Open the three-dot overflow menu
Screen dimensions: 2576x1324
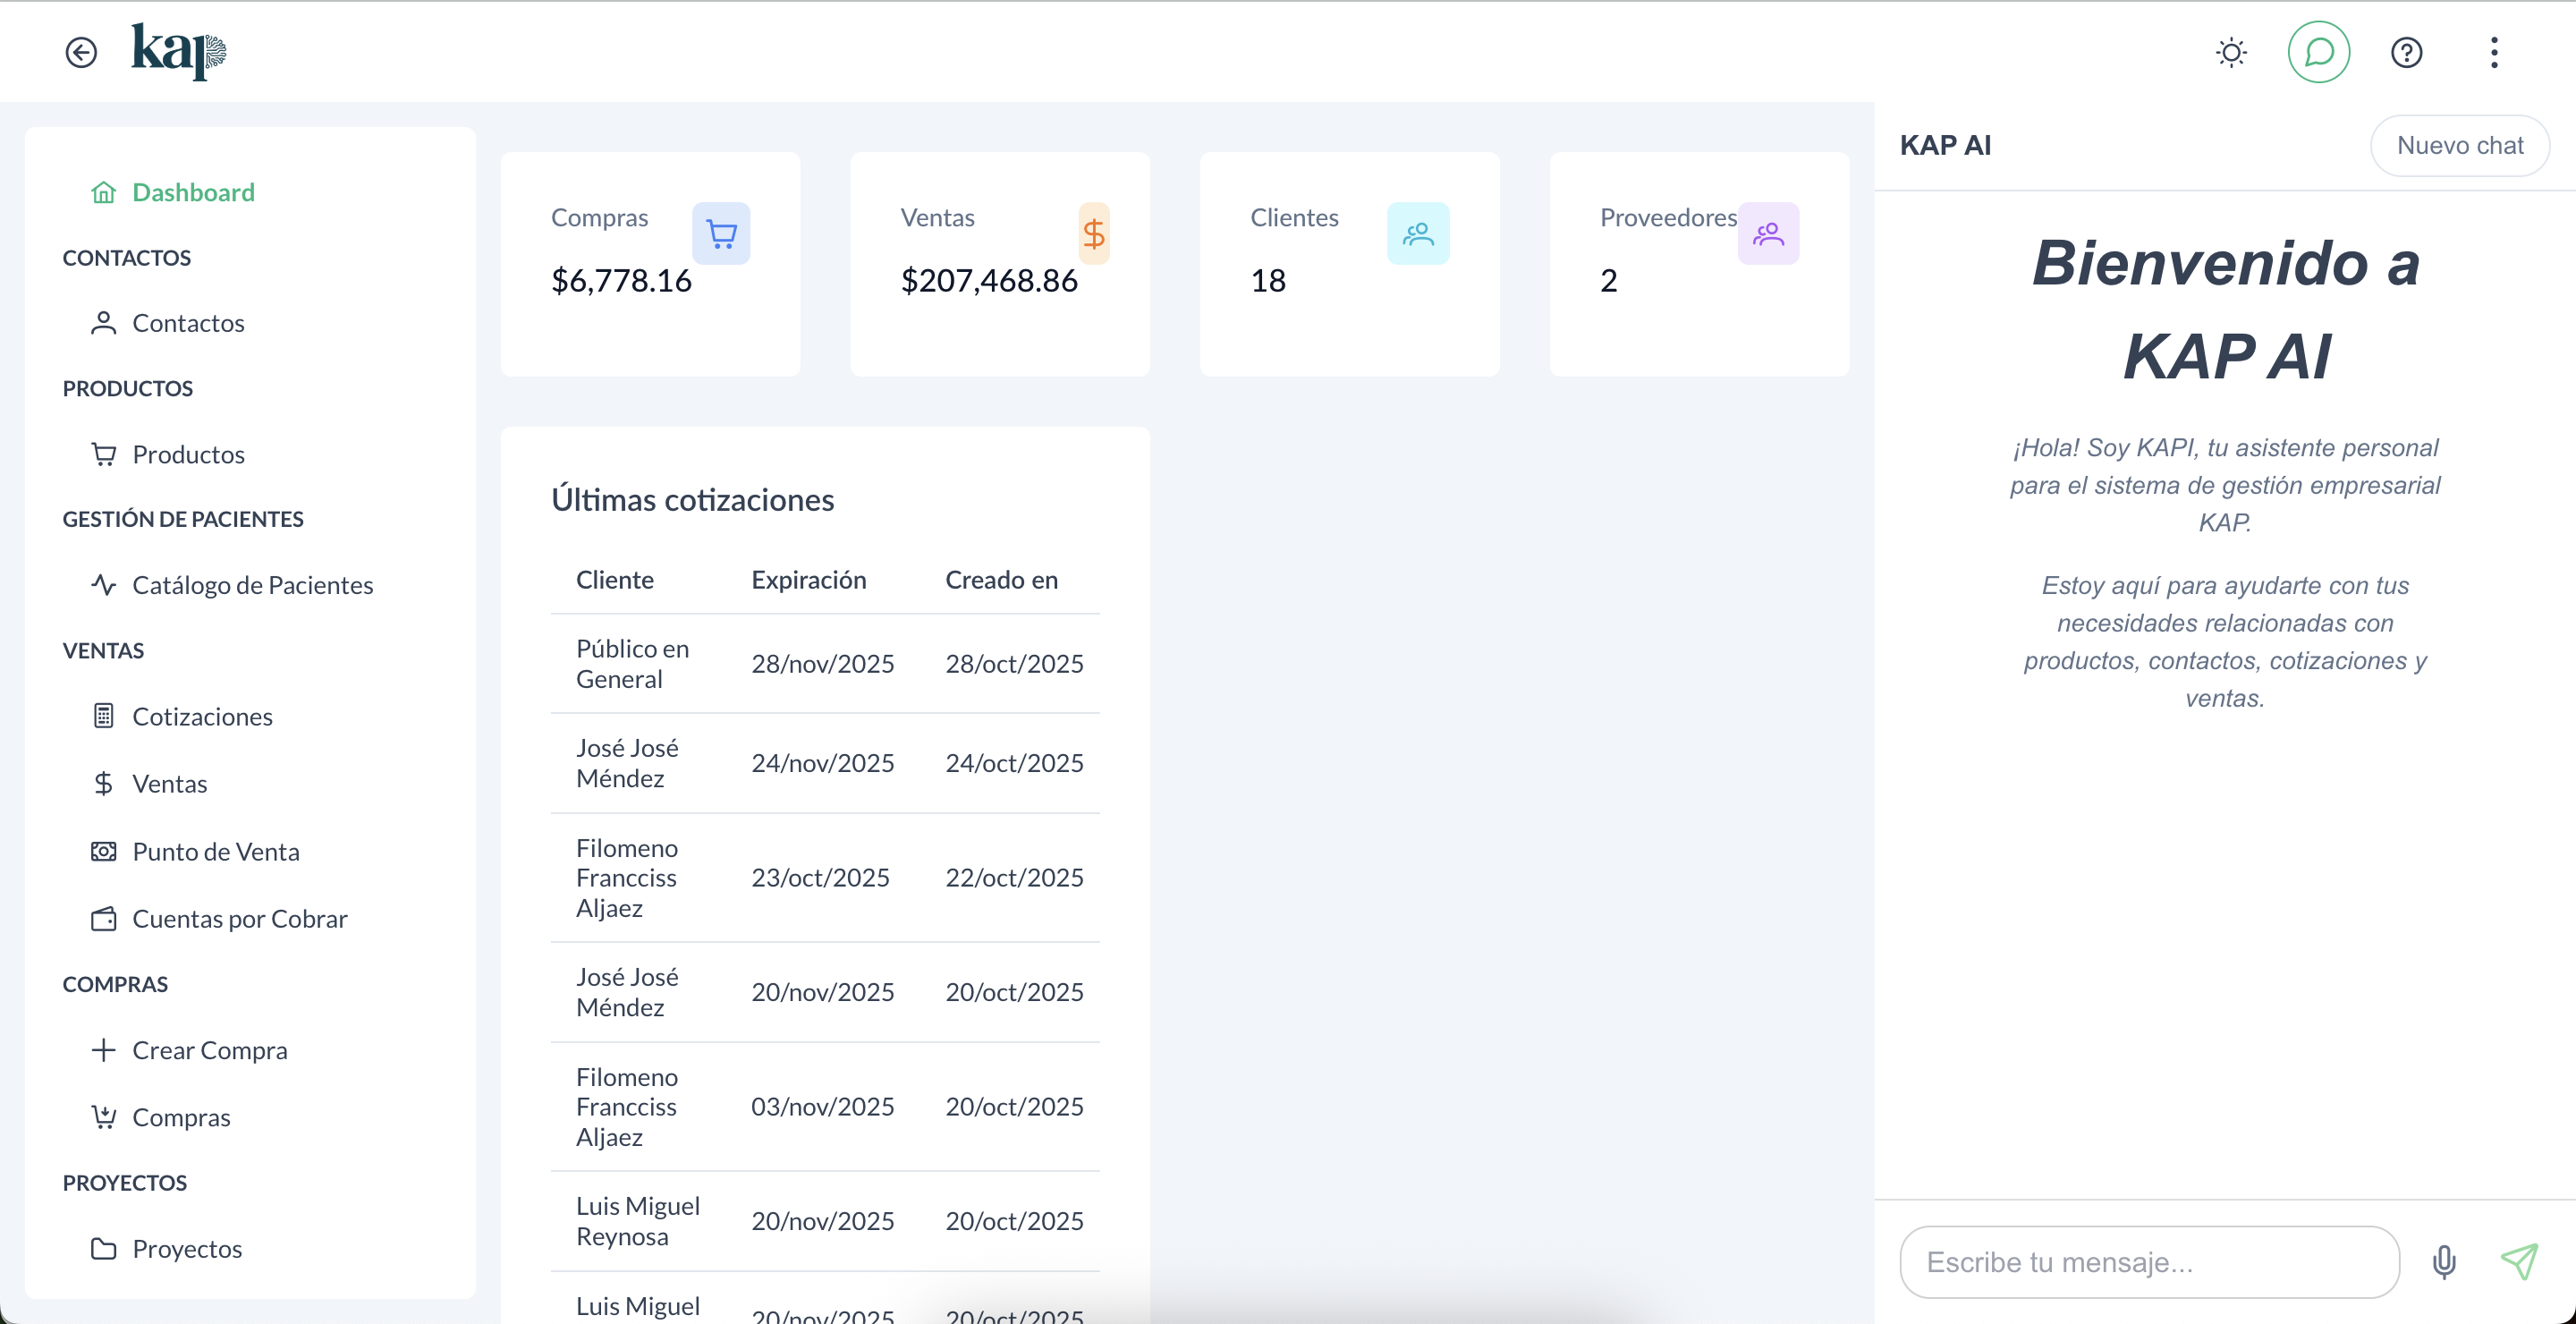(2493, 52)
